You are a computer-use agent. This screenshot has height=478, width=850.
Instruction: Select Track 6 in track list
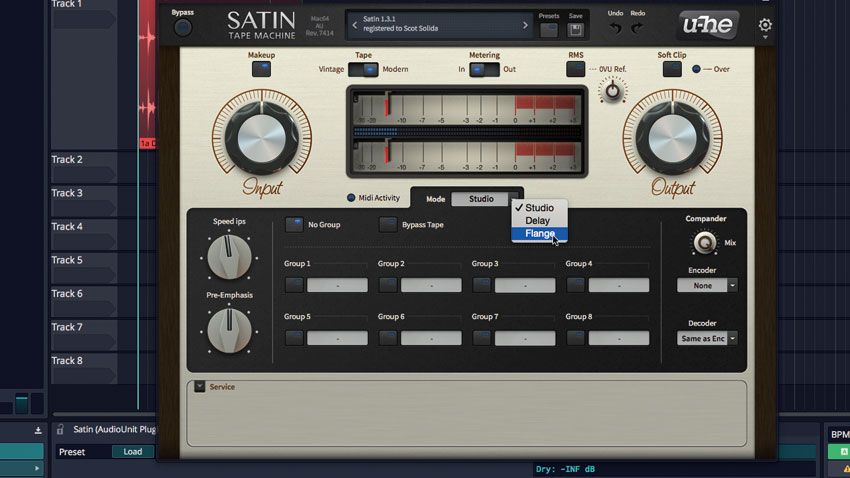click(x=67, y=294)
